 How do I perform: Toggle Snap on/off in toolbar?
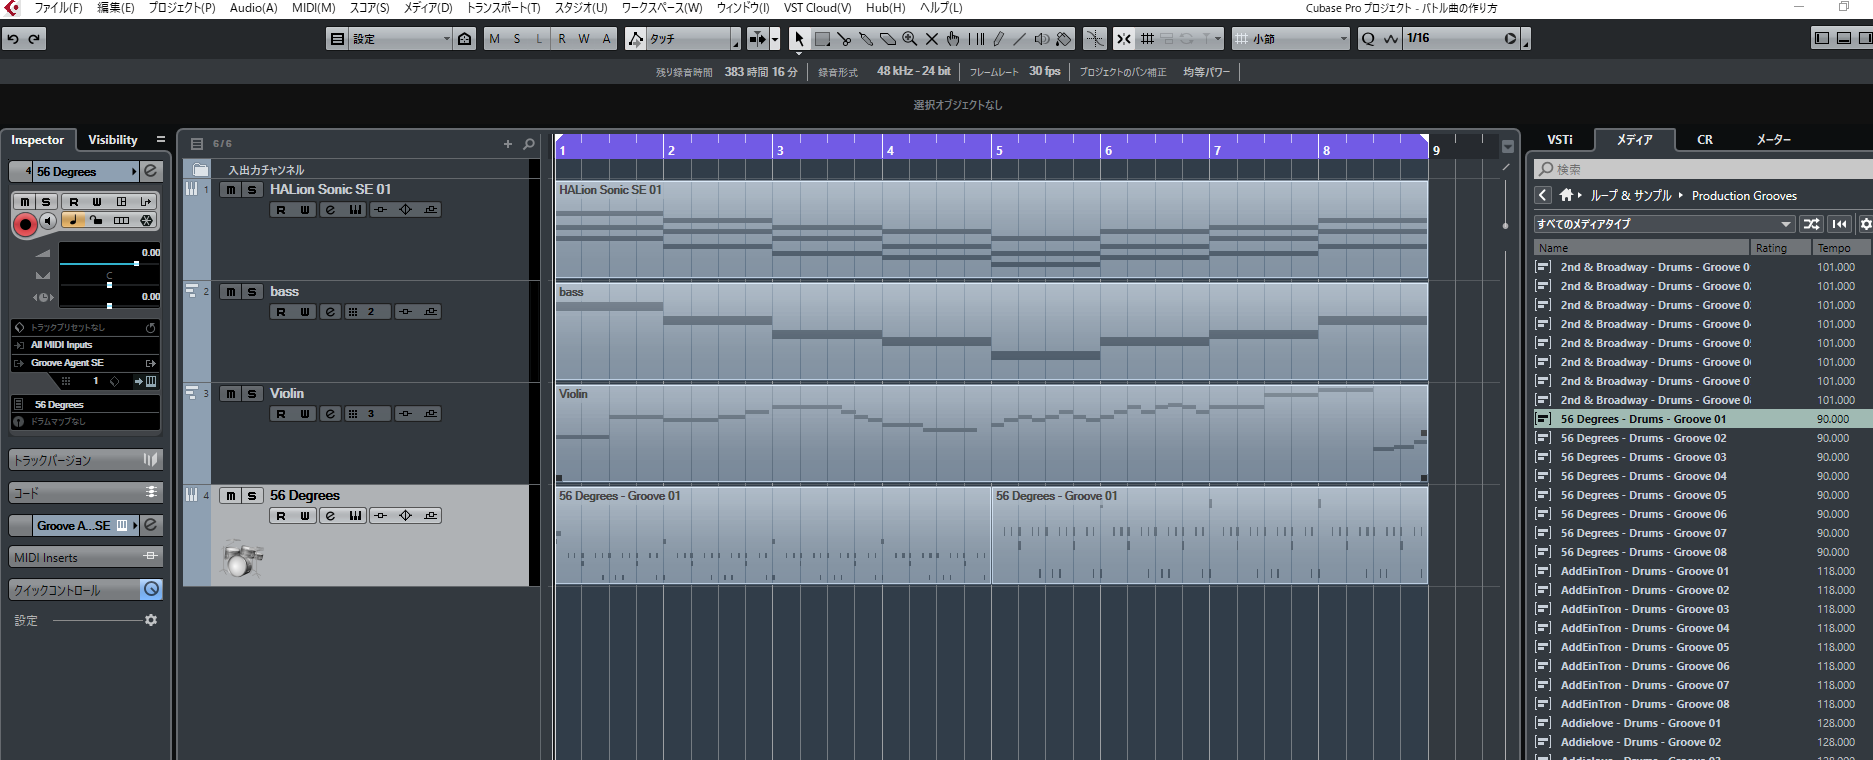(1124, 39)
